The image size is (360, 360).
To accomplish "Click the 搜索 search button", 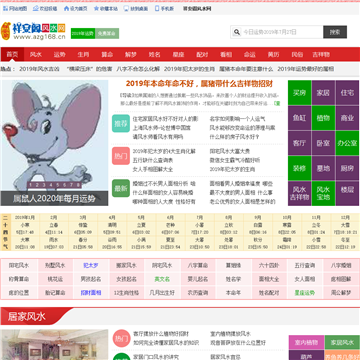I will (x=335, y=32).
